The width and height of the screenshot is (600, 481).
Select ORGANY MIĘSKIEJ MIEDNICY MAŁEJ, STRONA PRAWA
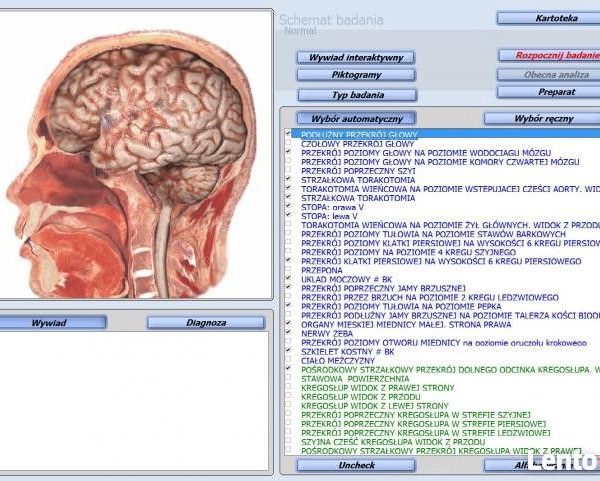(406, 325)
